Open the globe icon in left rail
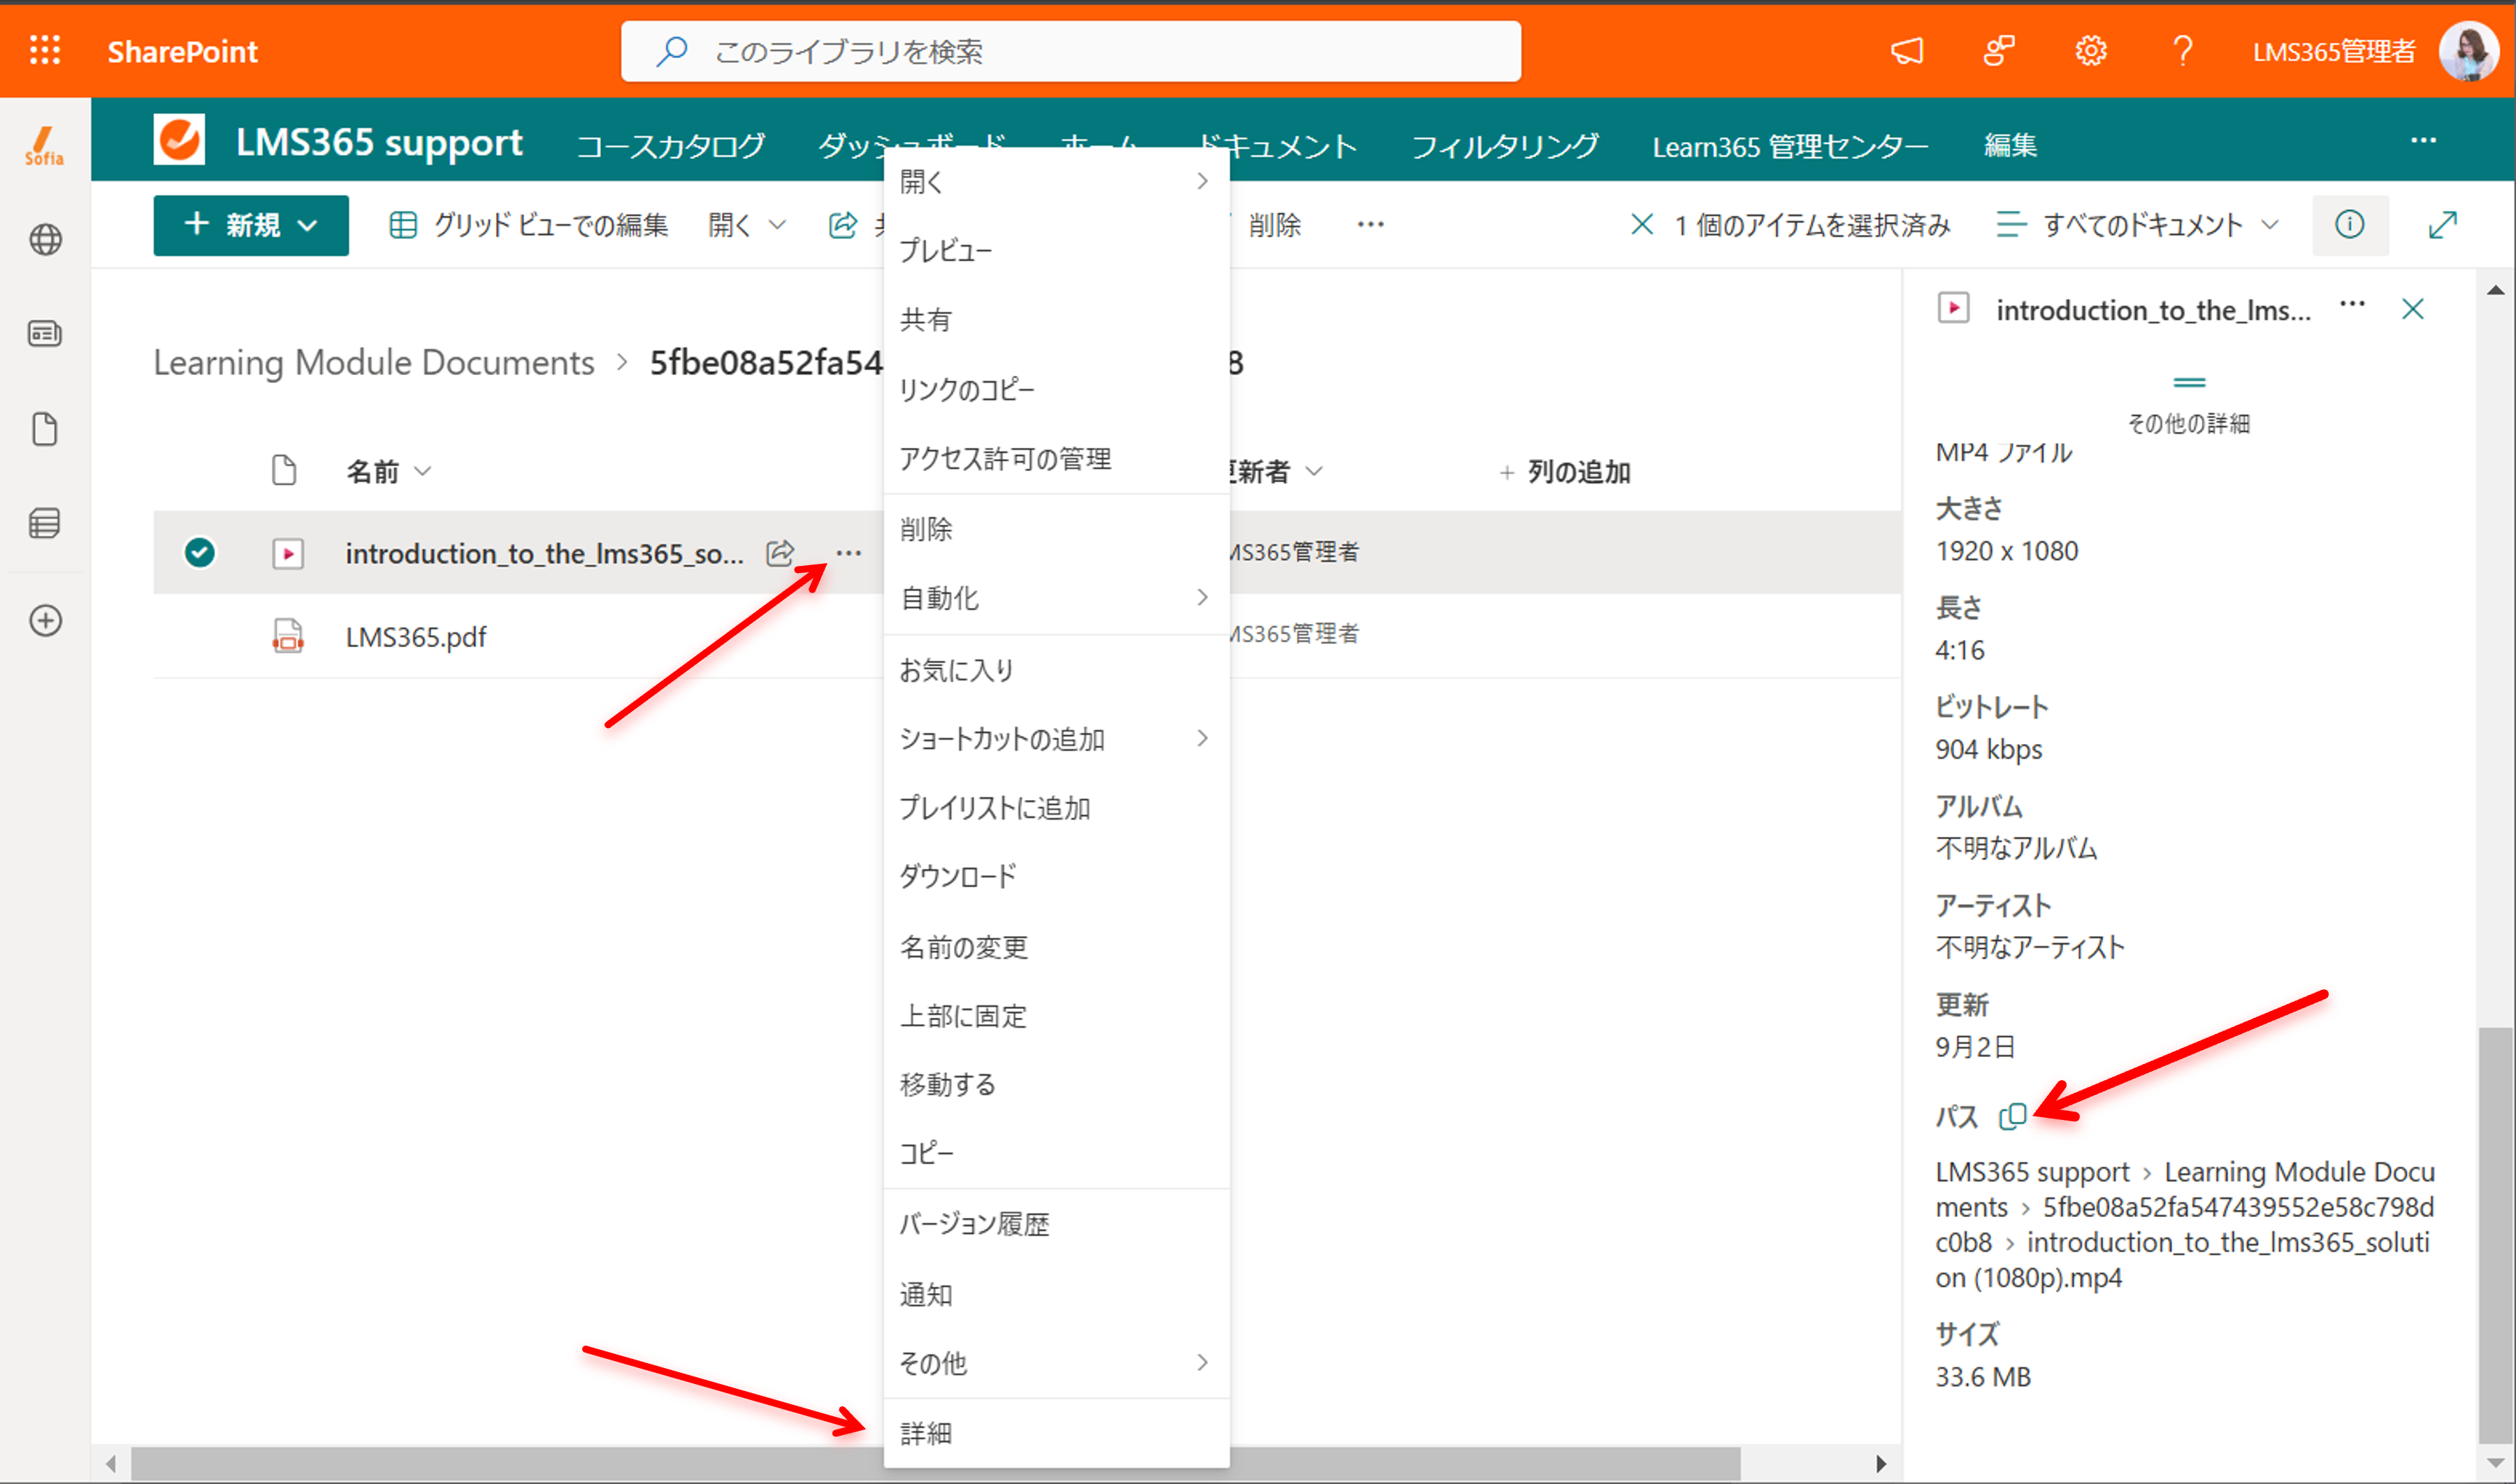The image size is (2516, 1484). pyautogui.click(x=45, y=239)
